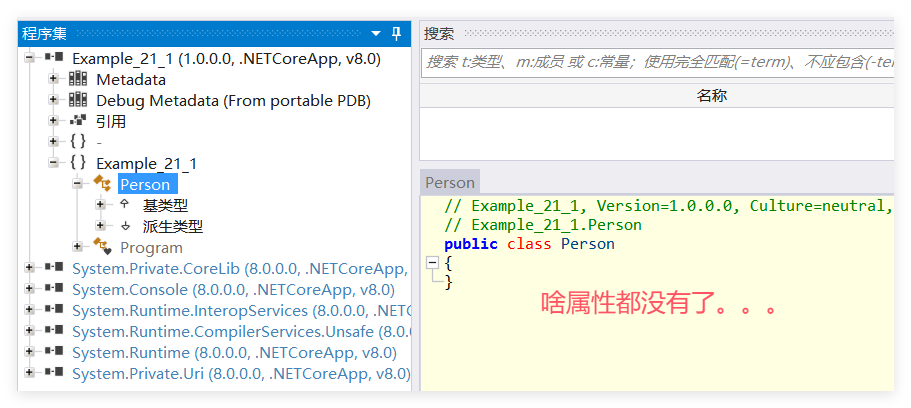
Task: Click the braces icon of Example_21_1 namespace
Action: click(78, 163)
